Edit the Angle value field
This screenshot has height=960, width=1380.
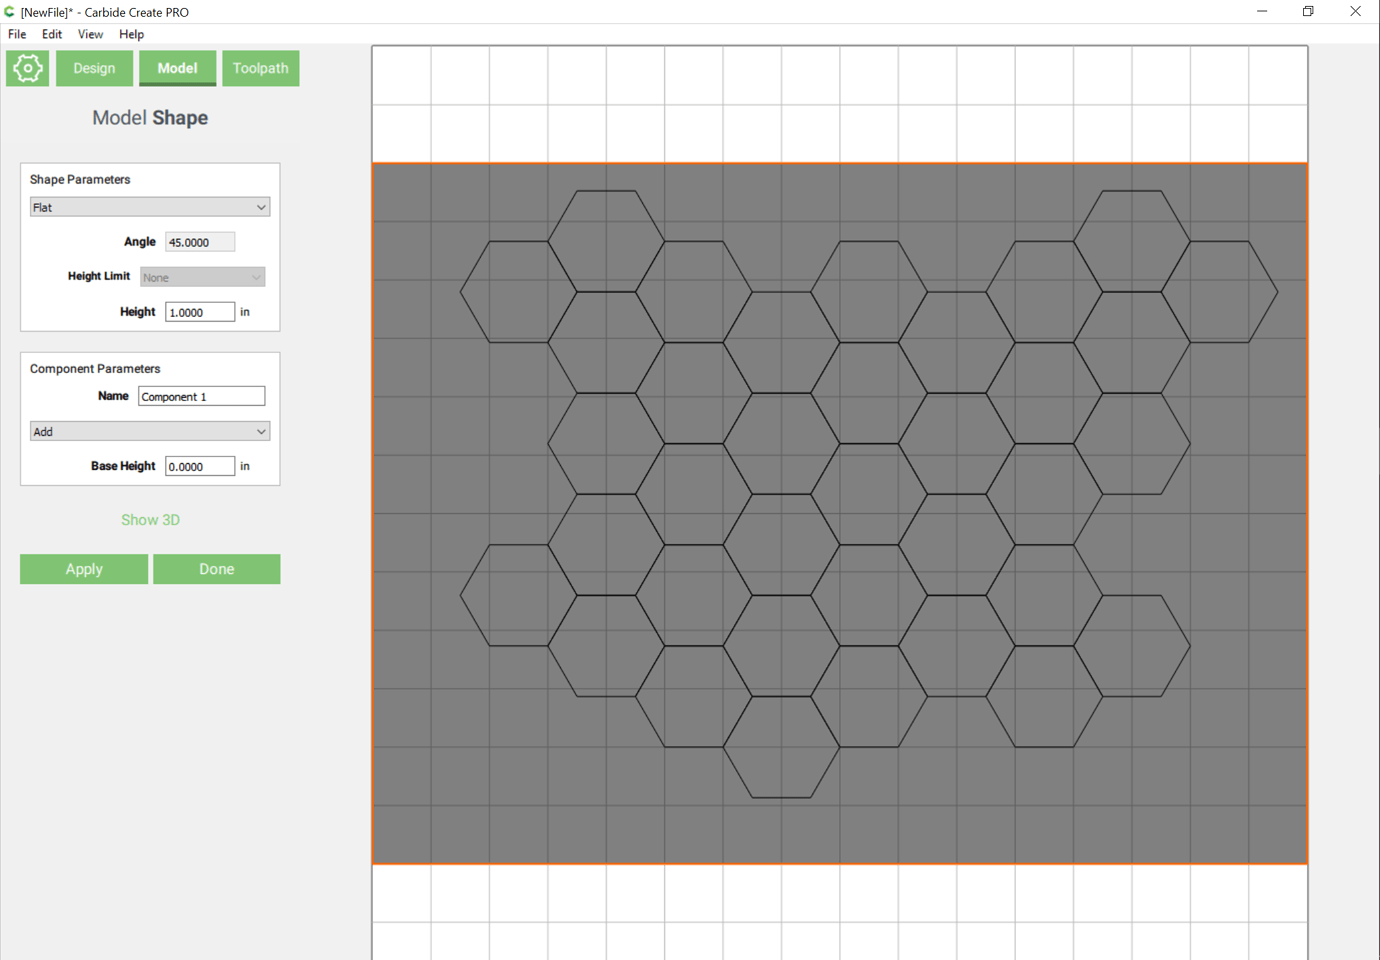(x=199, y=241)
